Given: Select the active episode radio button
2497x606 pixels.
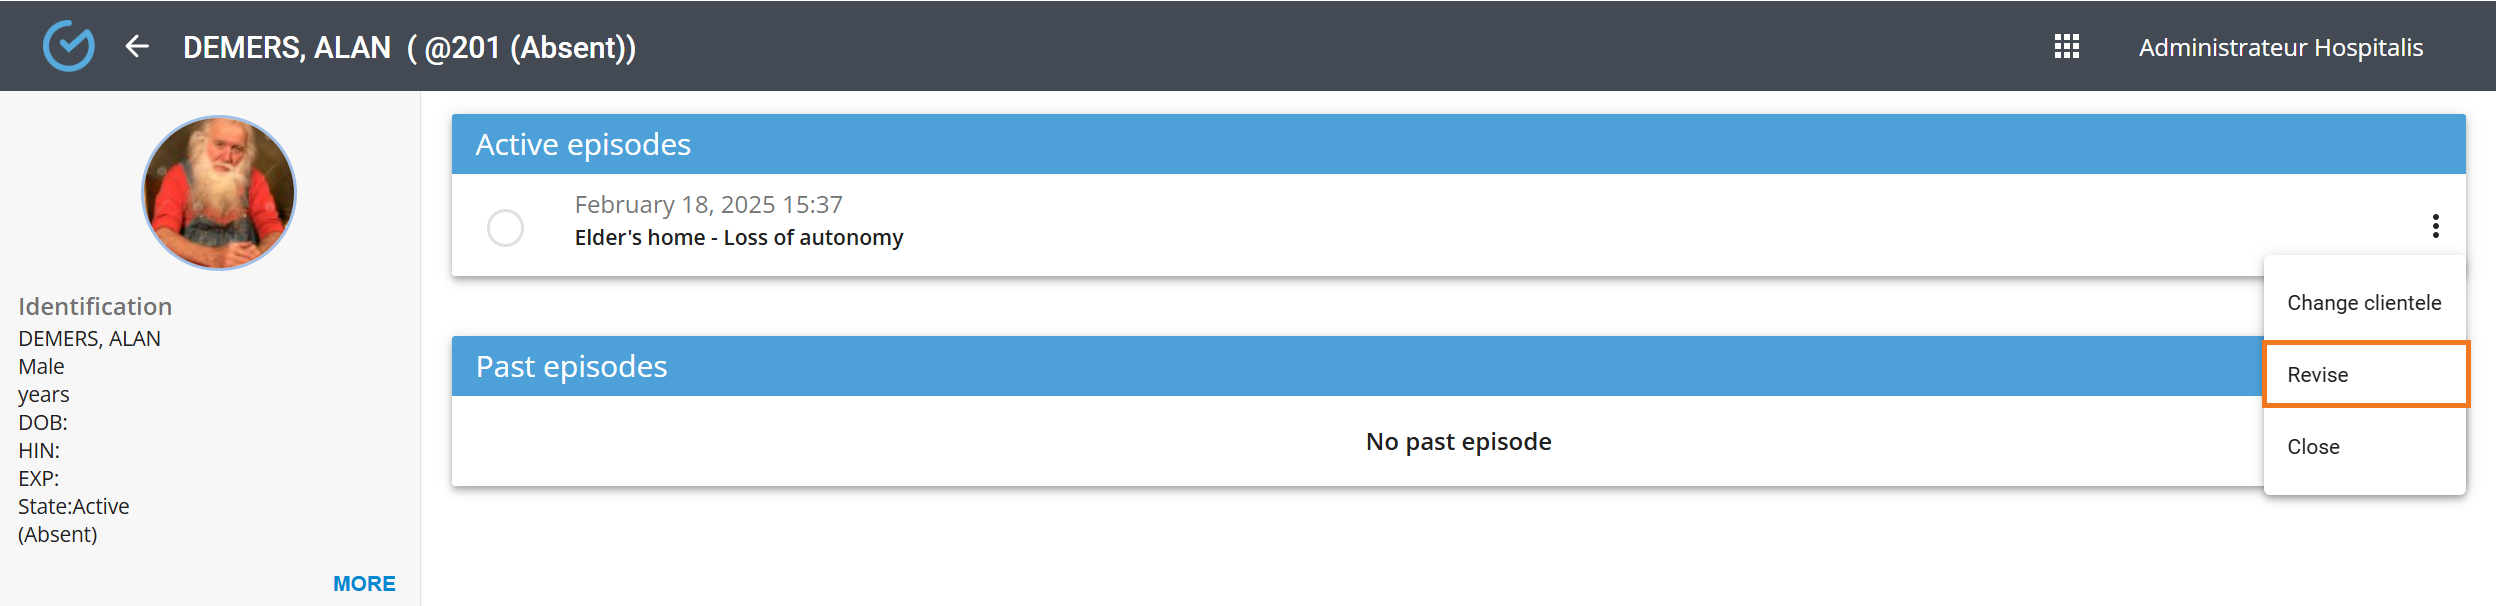Looking at the screenshot, I should (x=505, y=228).
